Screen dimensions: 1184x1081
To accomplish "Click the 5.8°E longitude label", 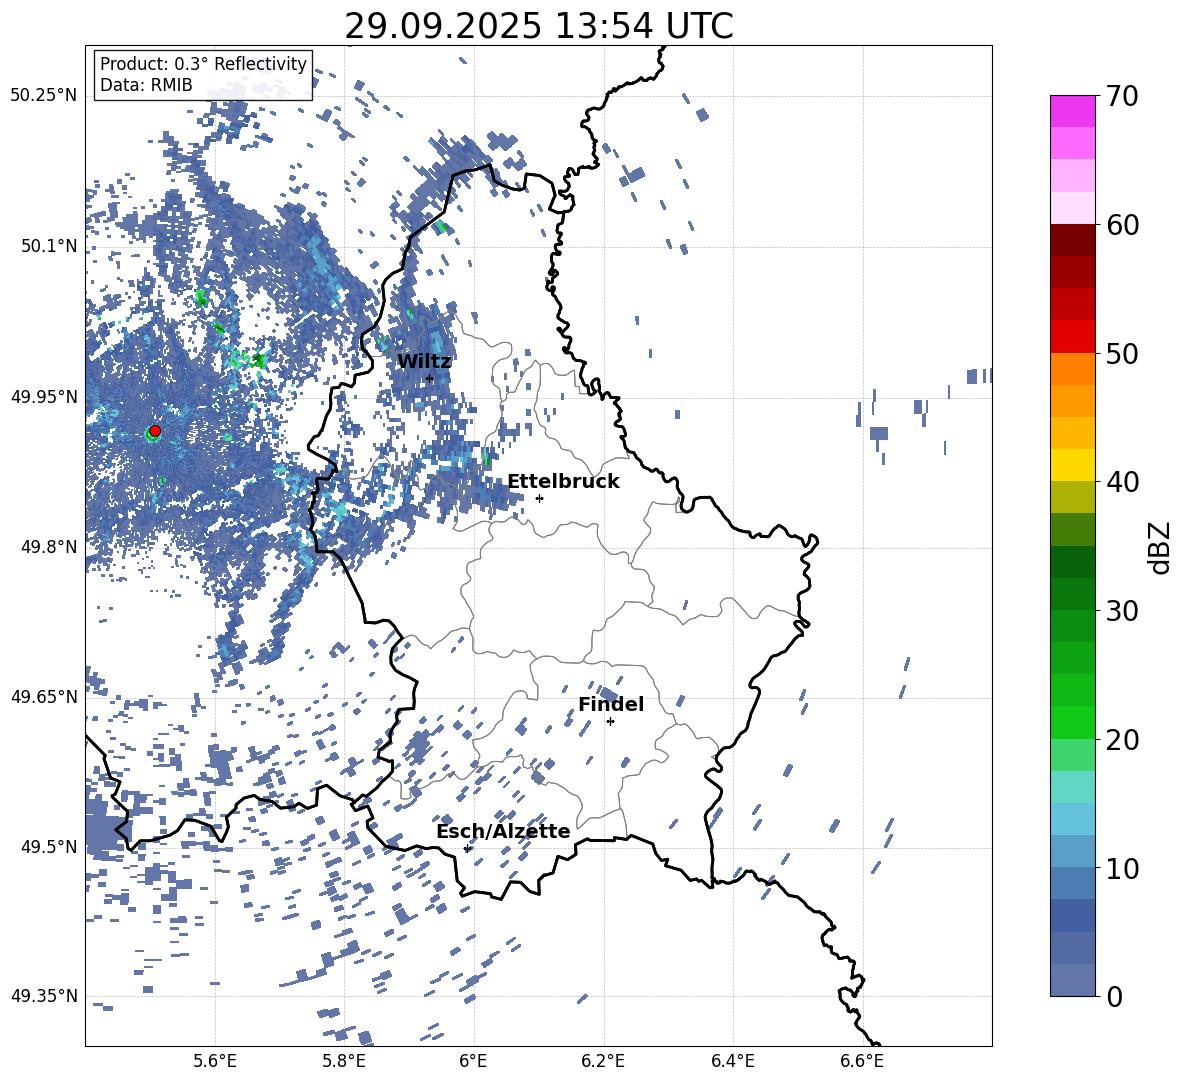I will (344, 1061).
